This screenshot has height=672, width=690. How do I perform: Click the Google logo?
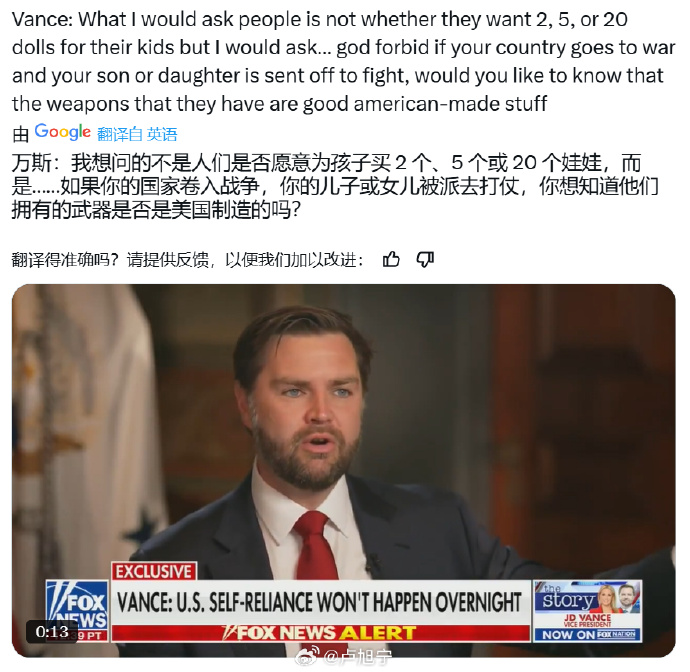point(62,132)
